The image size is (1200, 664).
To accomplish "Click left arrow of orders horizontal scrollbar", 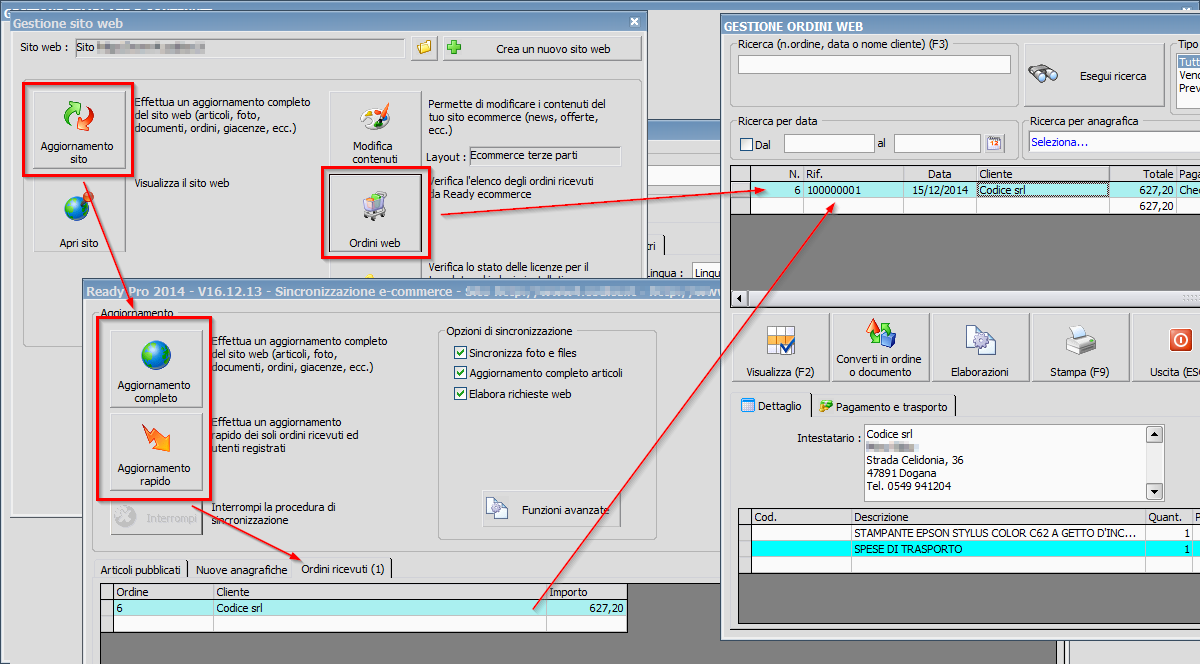I will click(x=740, y=299).
